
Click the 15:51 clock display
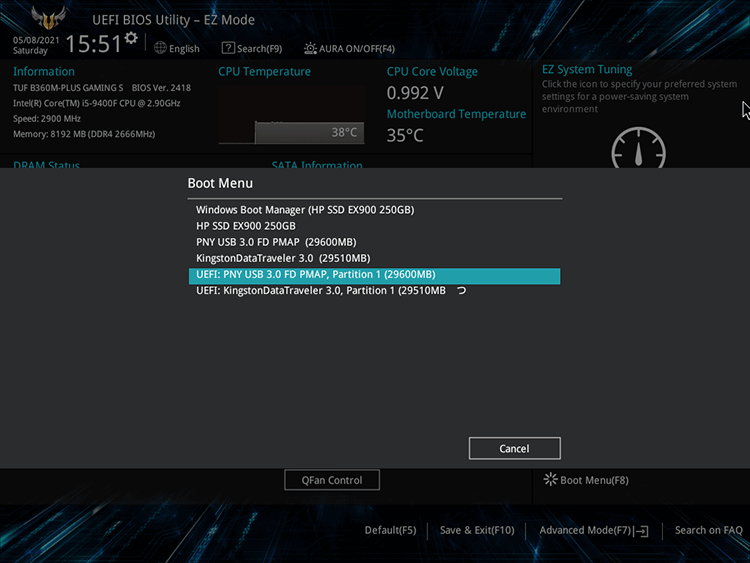93,44
